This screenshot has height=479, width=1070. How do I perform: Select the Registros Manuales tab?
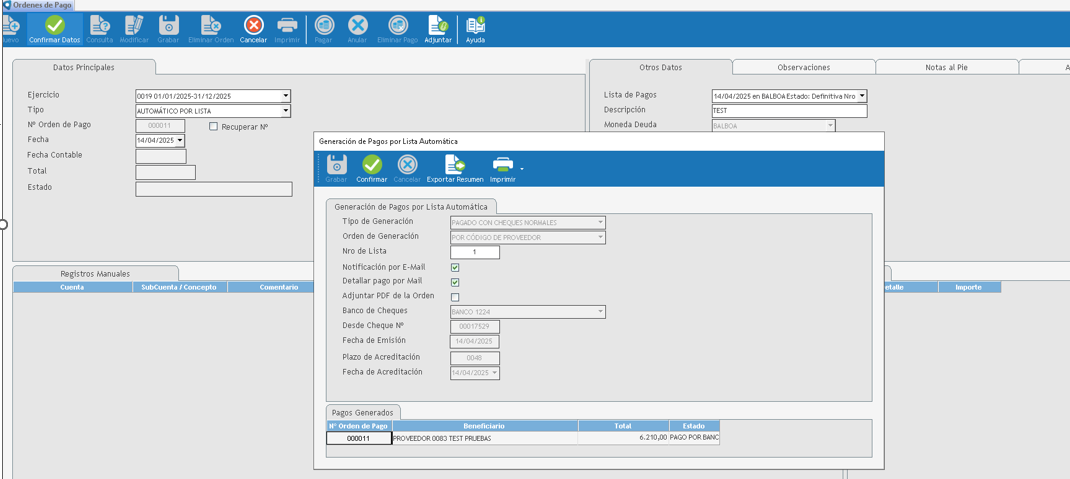[x=95, y=273]
